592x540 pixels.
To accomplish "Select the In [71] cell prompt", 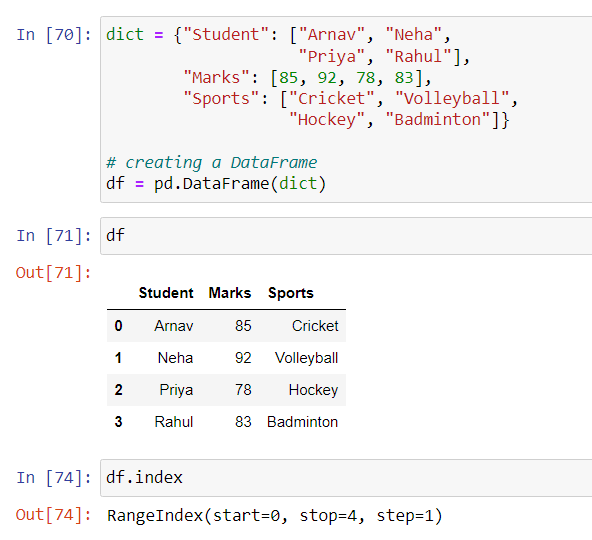I will 54,236.
